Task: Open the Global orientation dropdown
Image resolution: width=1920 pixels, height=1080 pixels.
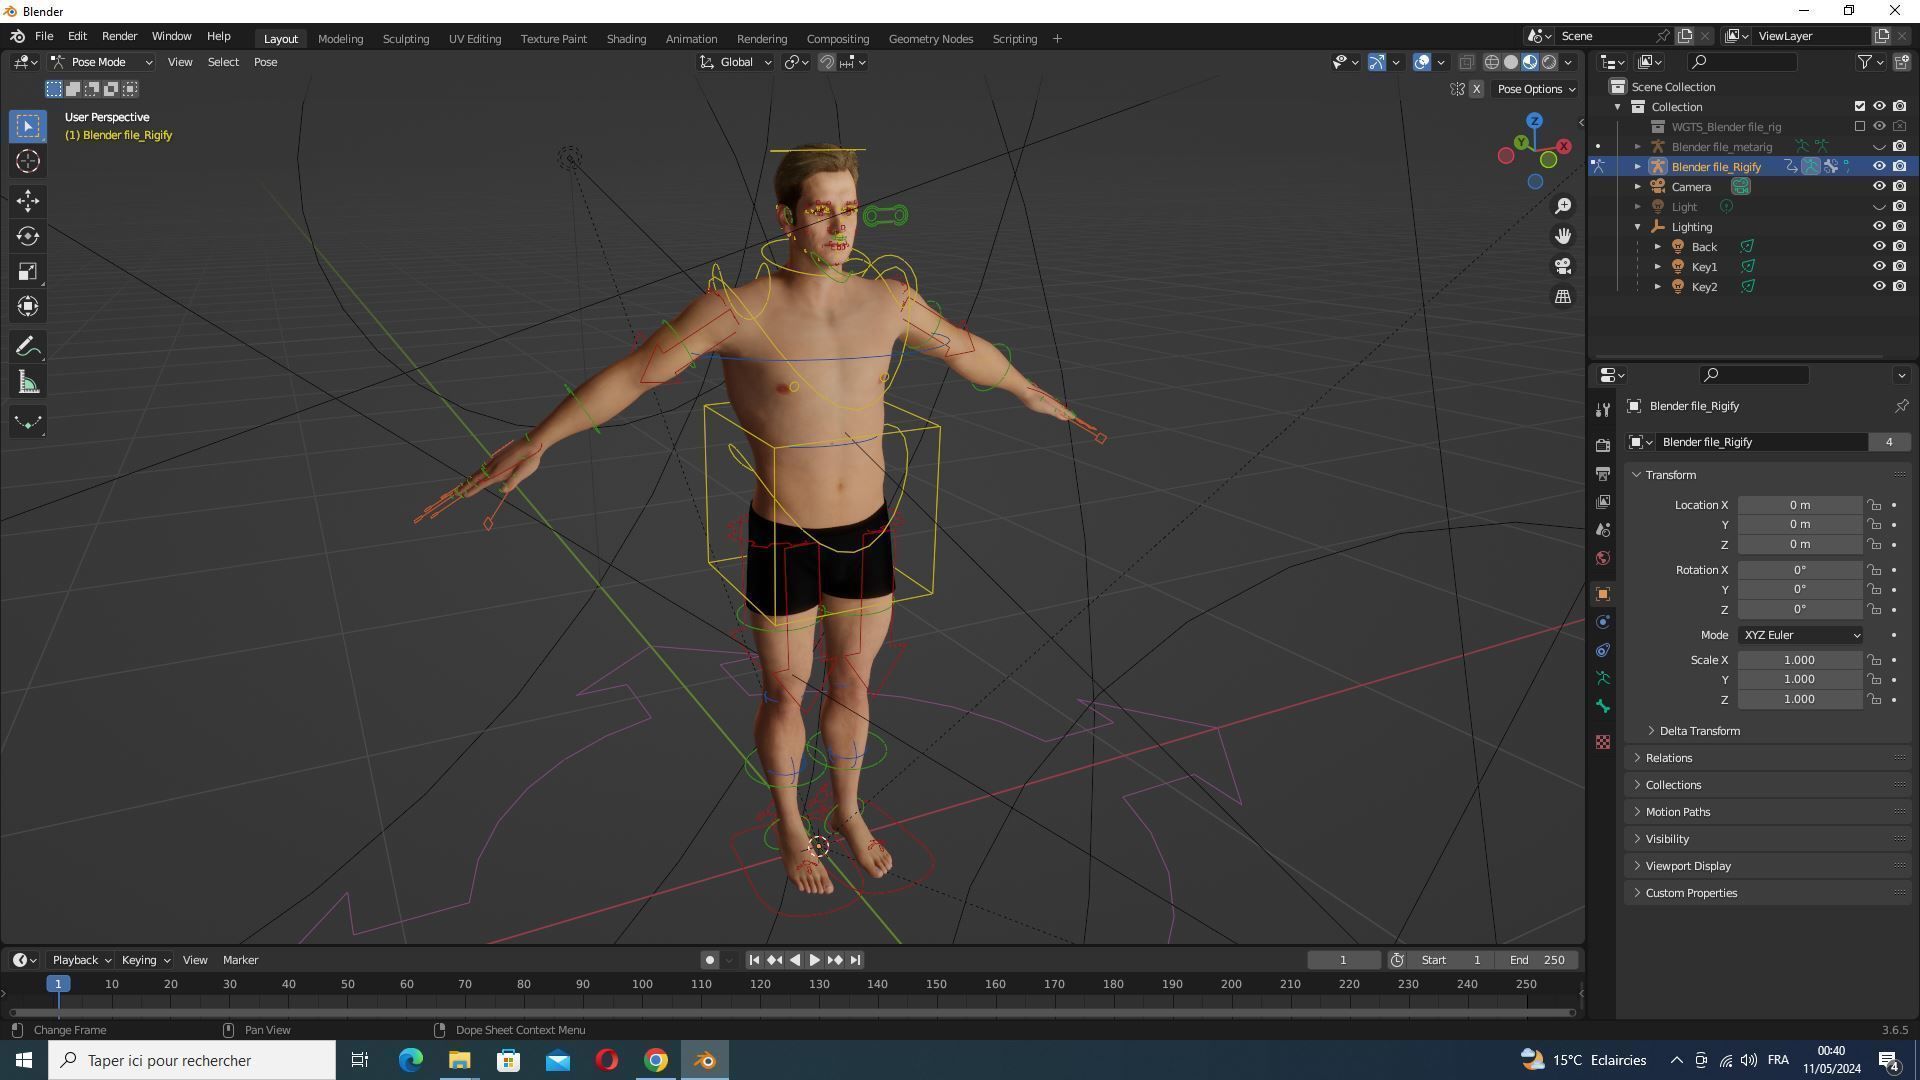Action: 736,62
